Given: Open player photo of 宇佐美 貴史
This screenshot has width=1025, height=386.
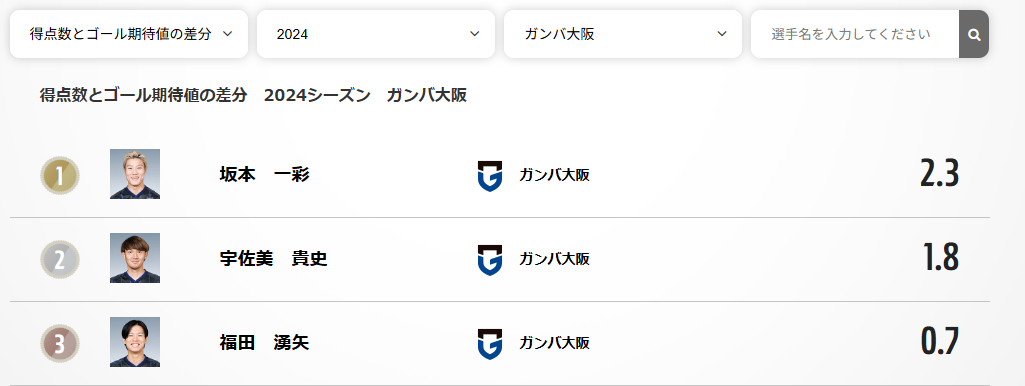Looking at the screenshot, I should 135,258.
